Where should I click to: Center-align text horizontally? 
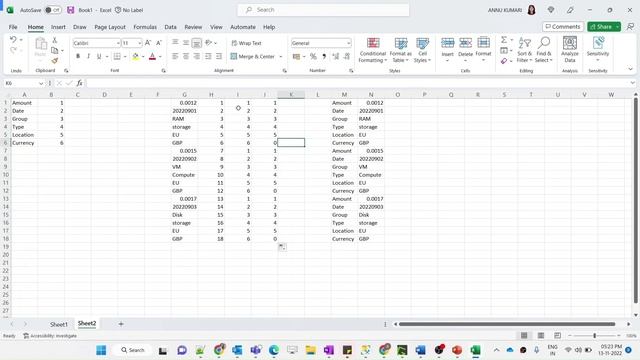coord(186,56)
